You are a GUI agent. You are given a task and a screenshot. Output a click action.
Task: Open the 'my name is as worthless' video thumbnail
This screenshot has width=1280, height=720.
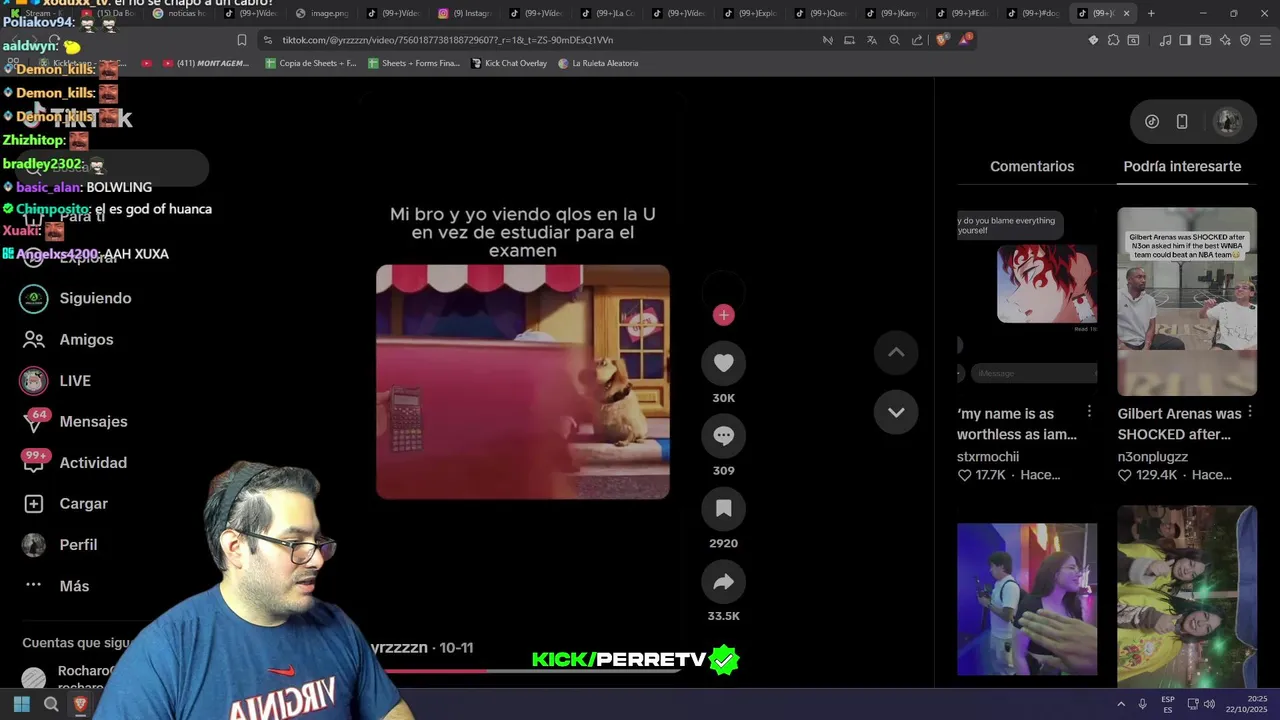pos(1027,301)
